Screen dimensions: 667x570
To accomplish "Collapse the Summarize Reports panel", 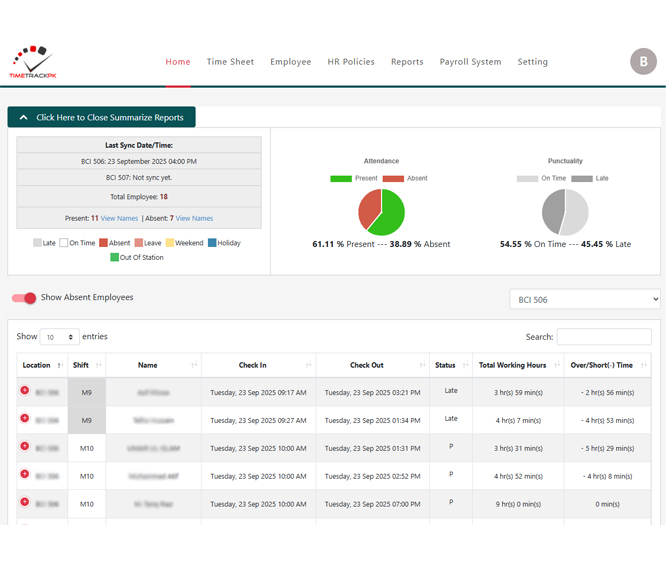I will (x=102, y=117).
